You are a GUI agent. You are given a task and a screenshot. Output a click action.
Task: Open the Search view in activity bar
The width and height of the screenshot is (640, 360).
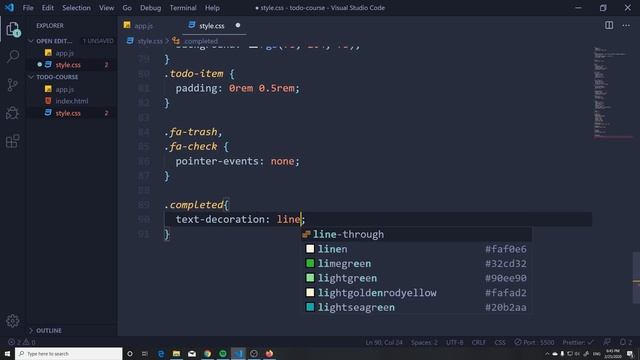click(x=13, y=56)
